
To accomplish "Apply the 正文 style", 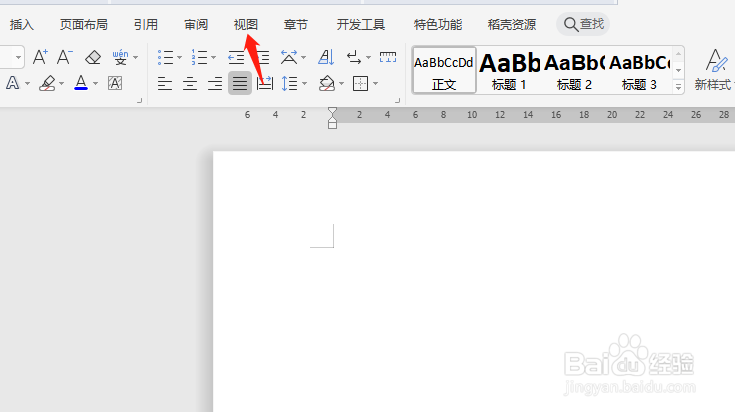I will (x=444, y=70).
